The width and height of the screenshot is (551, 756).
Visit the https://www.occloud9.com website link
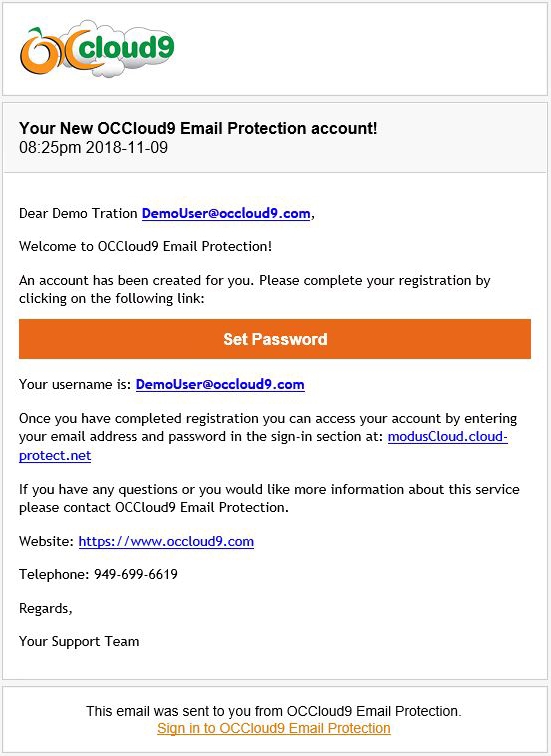(166, 541)
